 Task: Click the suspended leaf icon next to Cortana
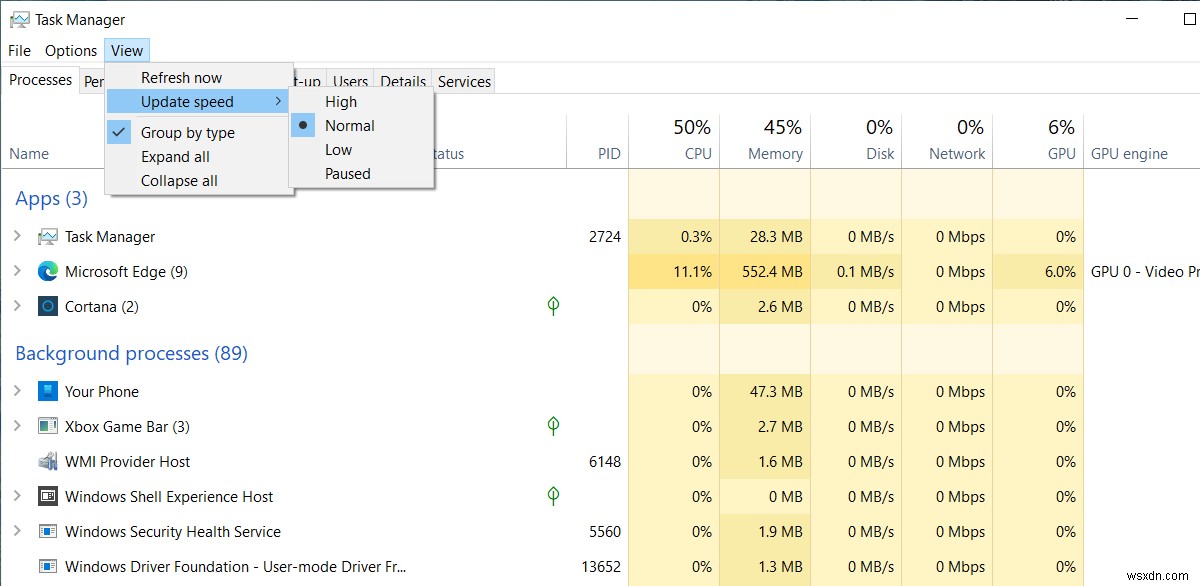tap(553, 306)
